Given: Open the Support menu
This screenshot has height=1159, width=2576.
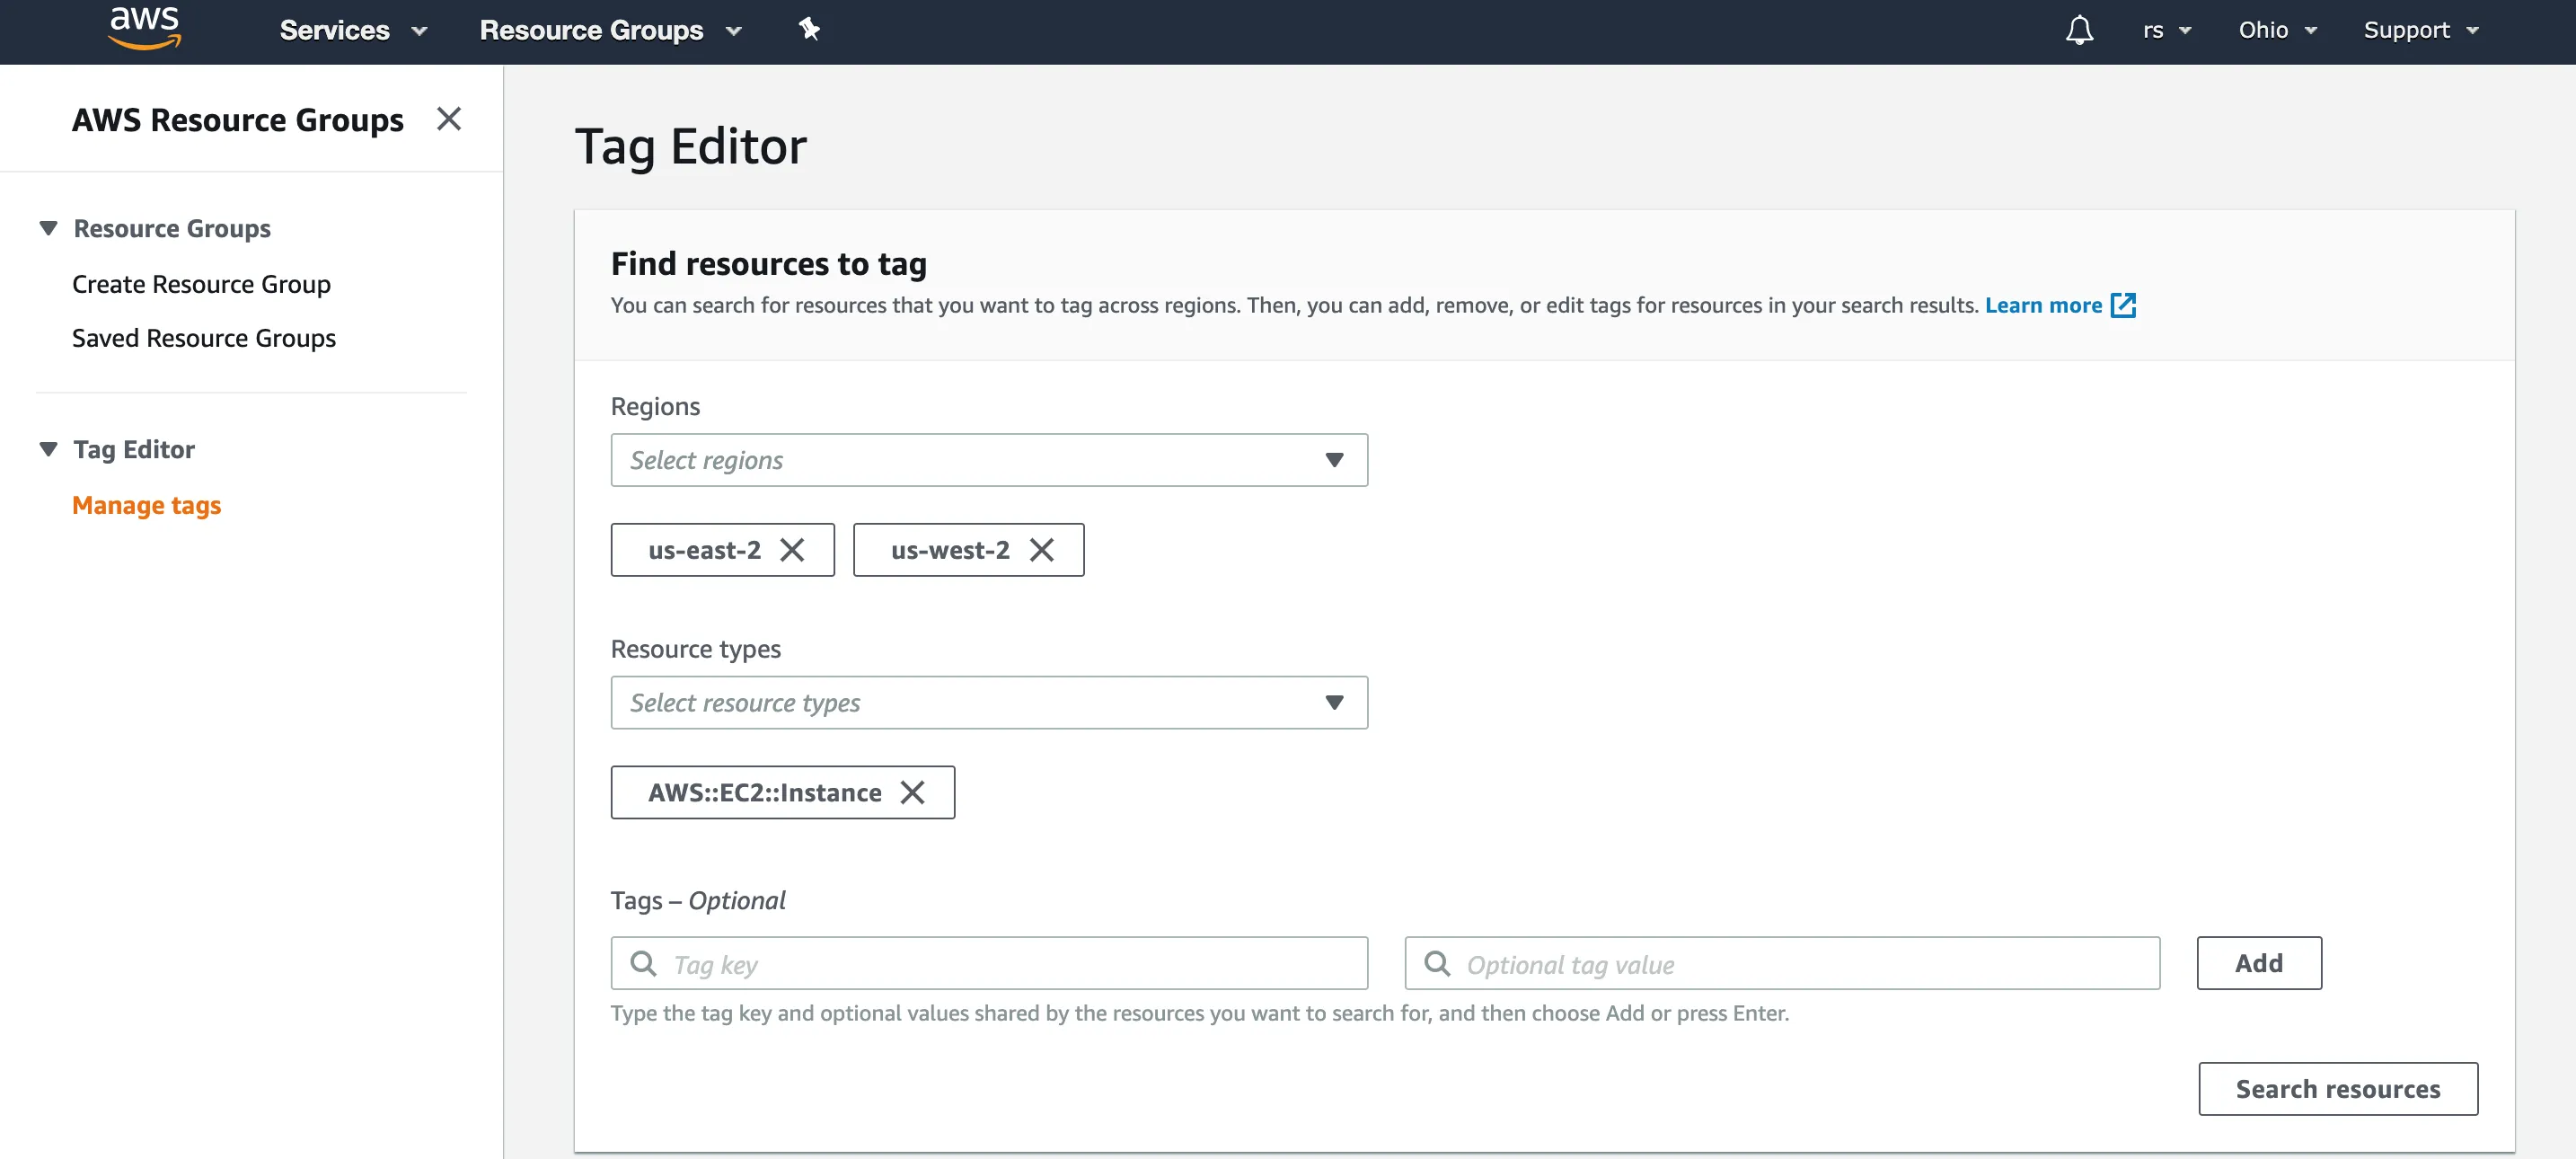Looking at the screenshot, I should (x=2420, y=30).
